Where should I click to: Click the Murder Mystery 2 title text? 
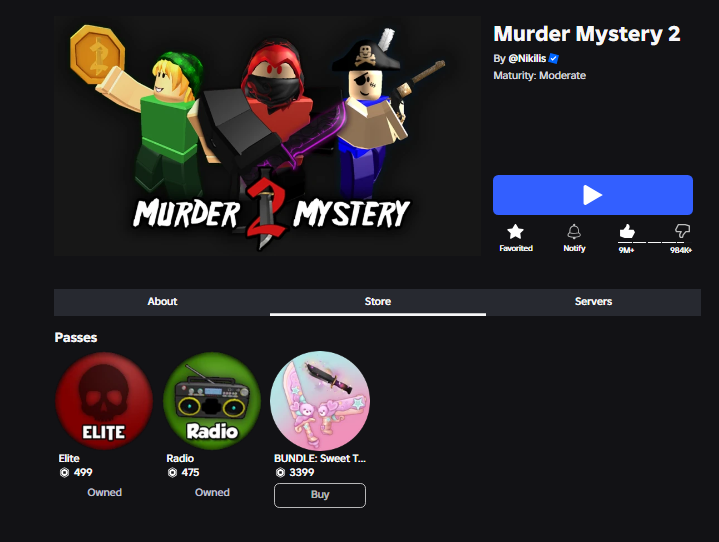point(586,34)
